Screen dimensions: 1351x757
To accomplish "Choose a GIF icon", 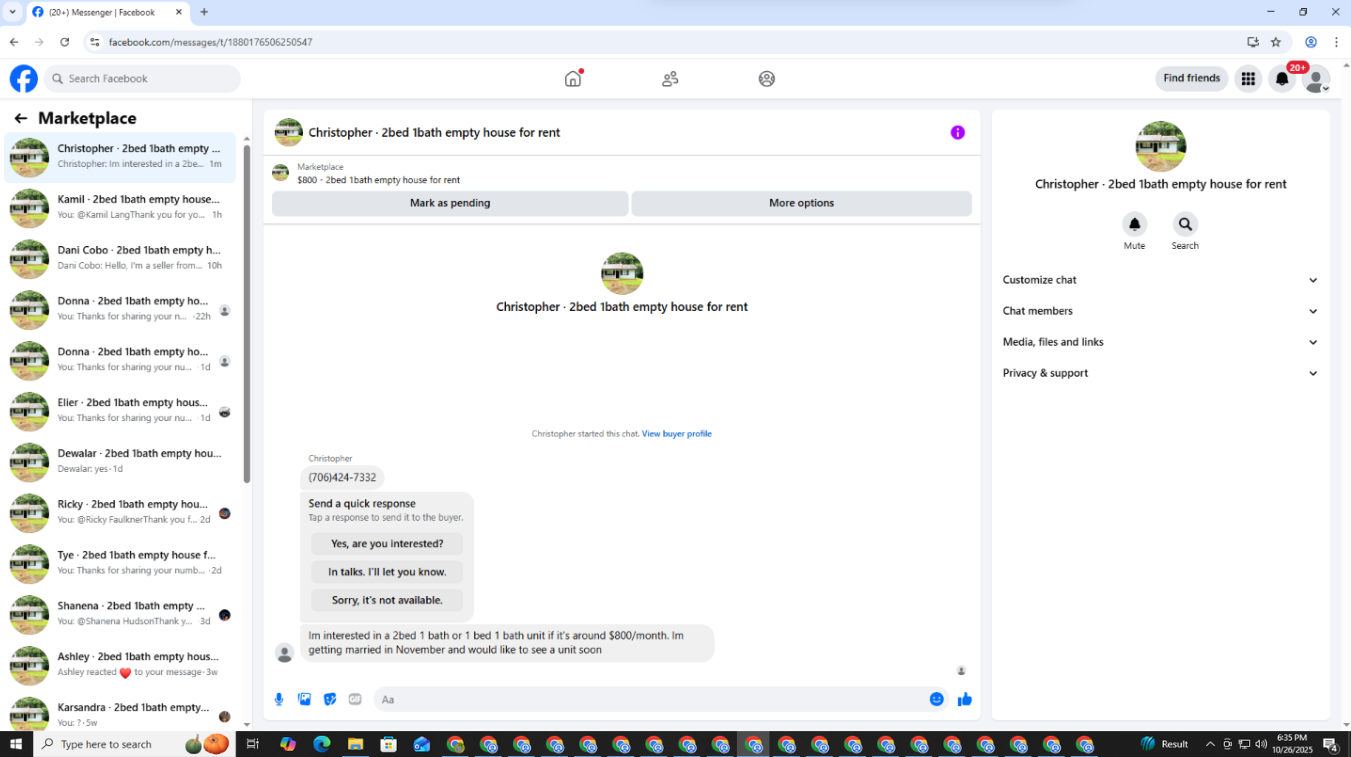I will pyautogui.click(x=355, y=699).
